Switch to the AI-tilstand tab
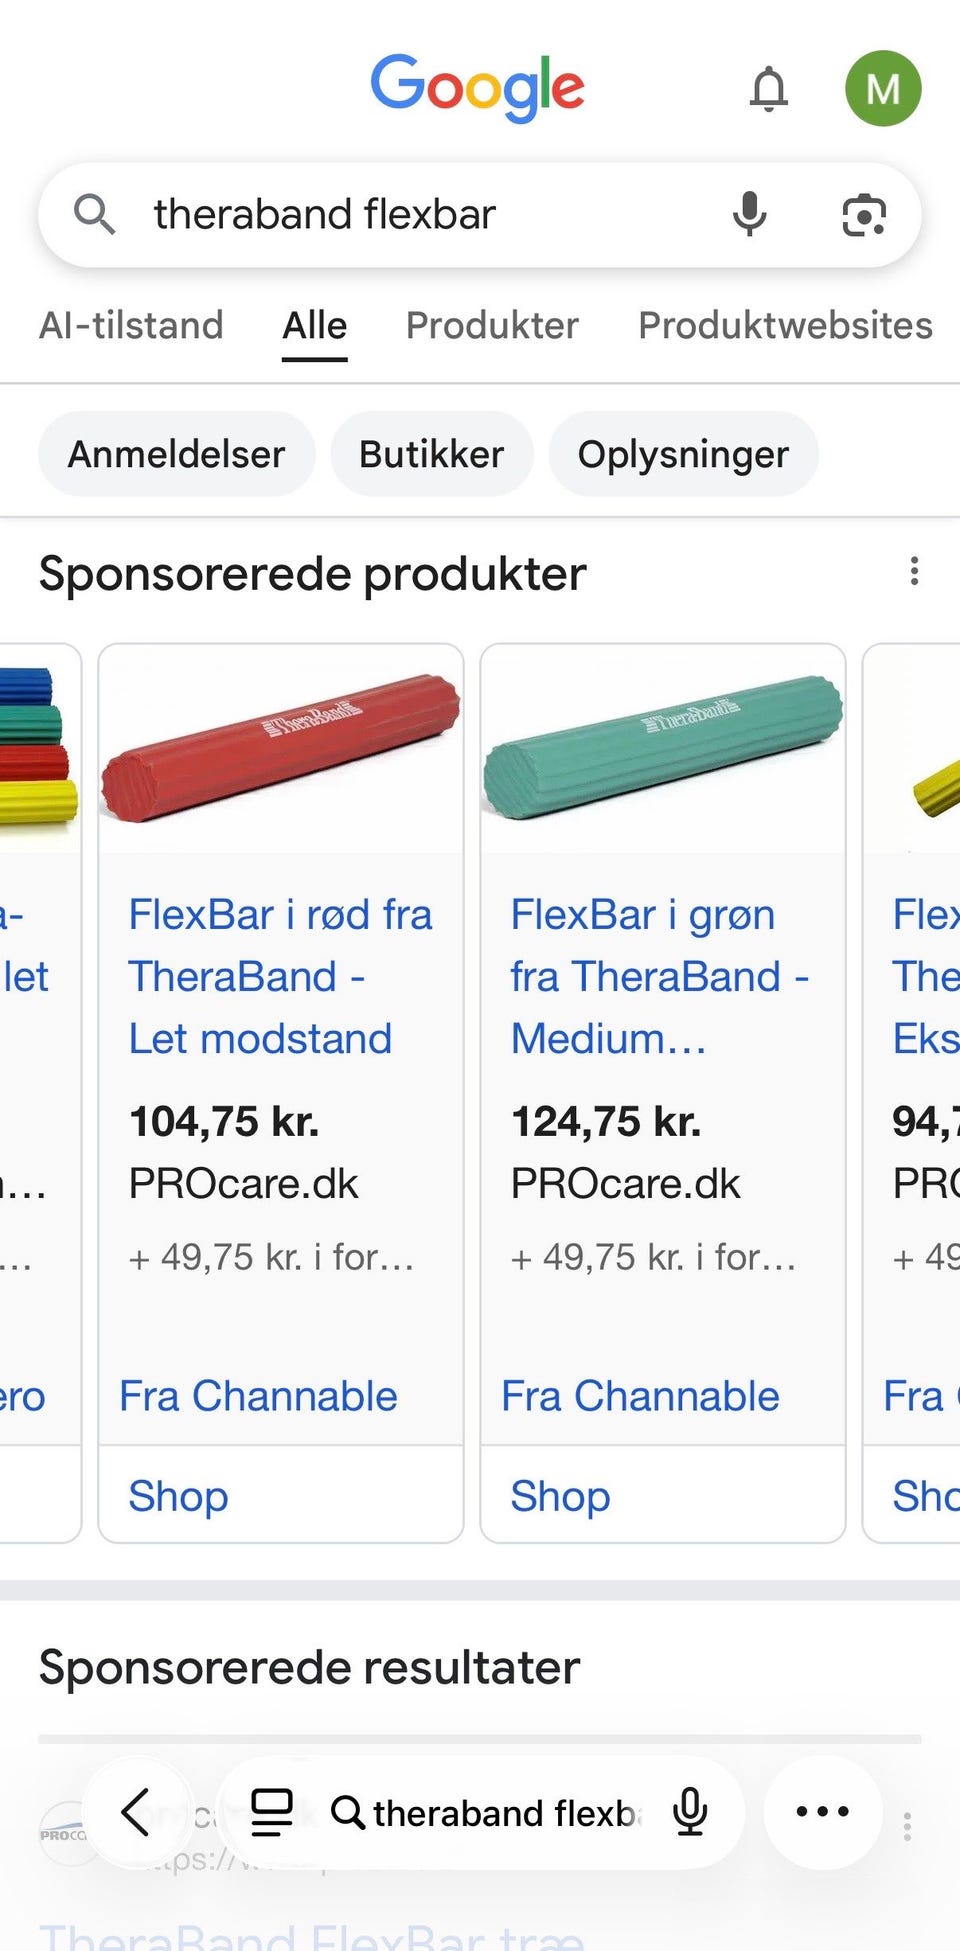960x1951 pixels. (131, 326)
